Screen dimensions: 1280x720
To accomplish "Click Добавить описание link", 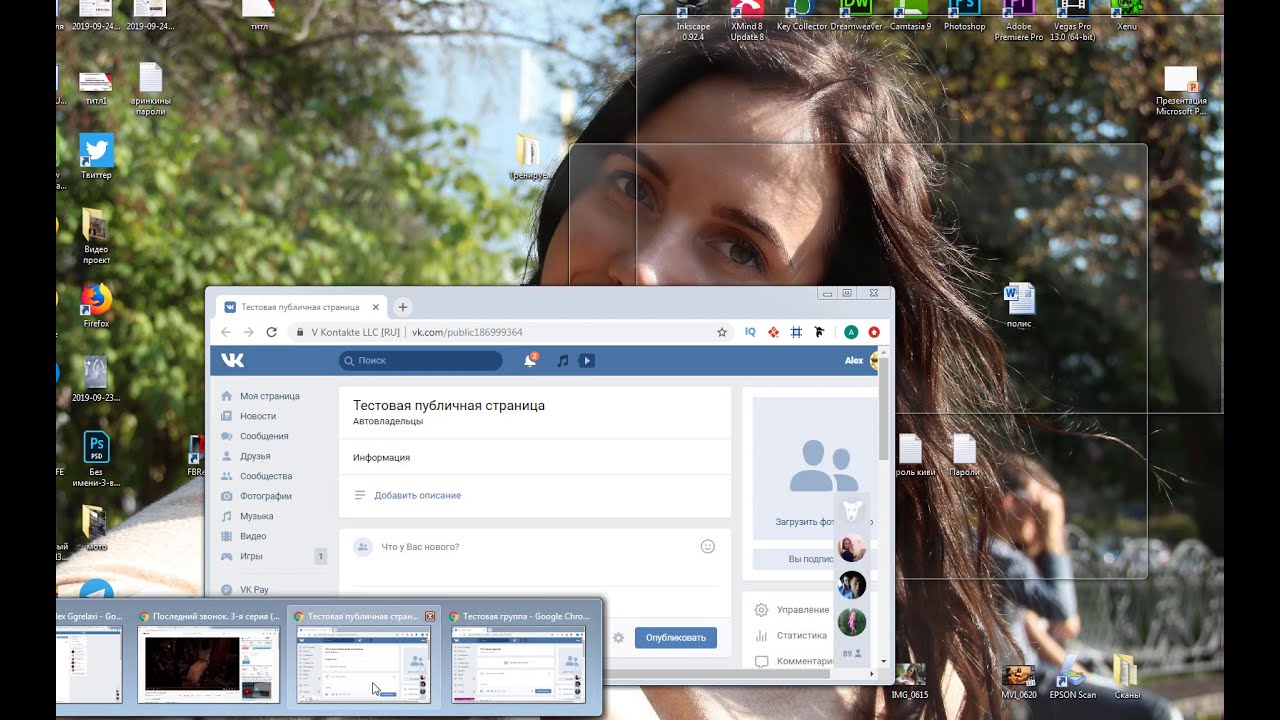I will tap(417, 495).
